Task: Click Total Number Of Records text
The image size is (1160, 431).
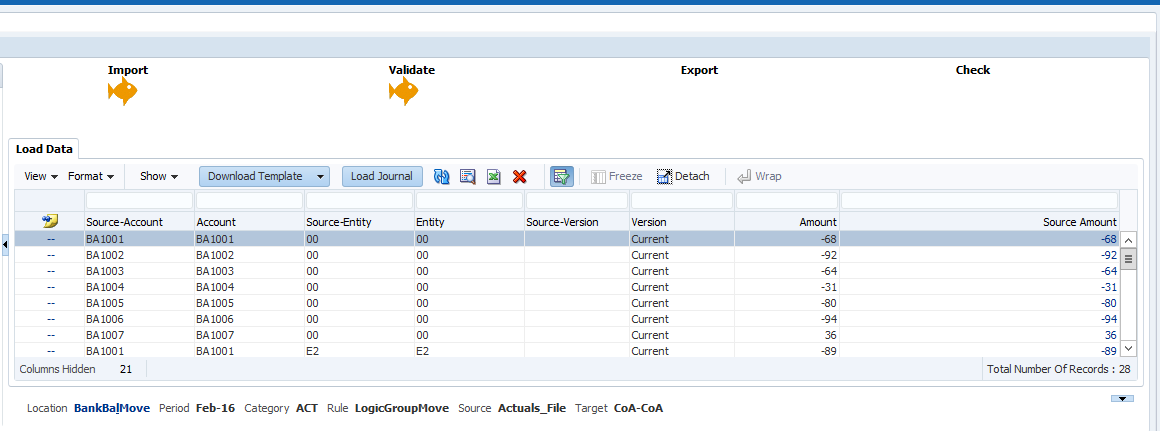Action: click(1059, 368)
